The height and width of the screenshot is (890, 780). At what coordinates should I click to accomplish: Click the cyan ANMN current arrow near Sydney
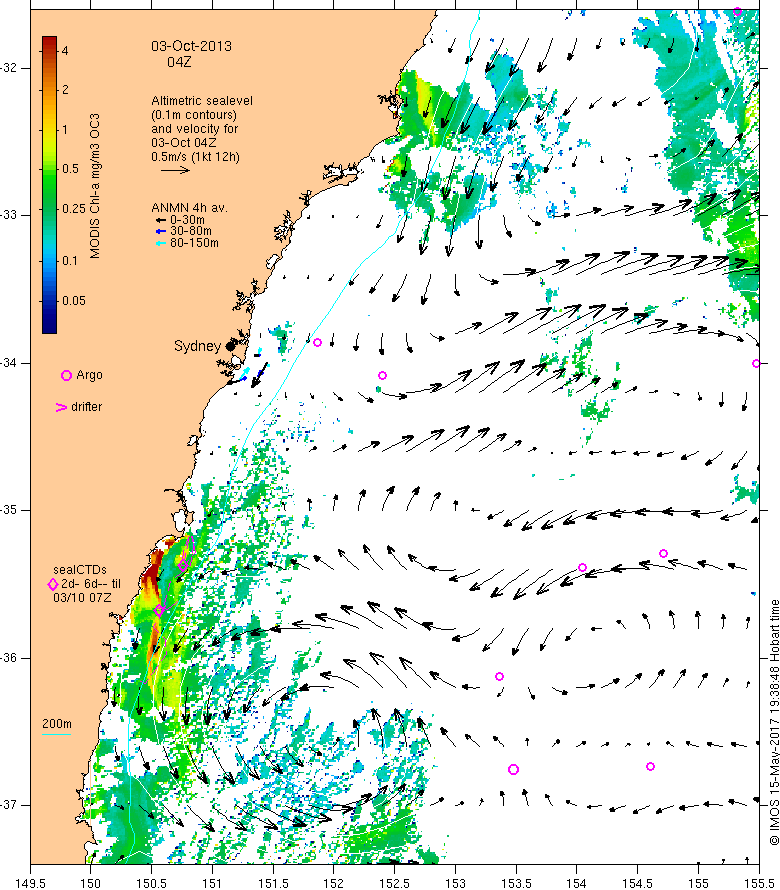pos(246,371)
